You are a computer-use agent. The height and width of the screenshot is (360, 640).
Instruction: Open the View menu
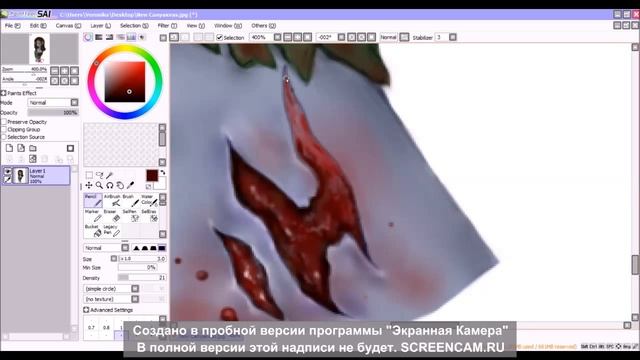click(196, 25)
